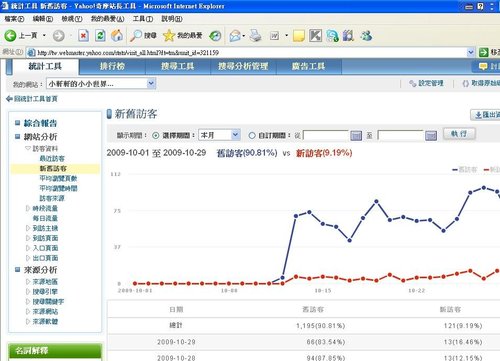This screenshot has height=361, width=500.
Task: Collapse the 訪客資料 tree node
Action: point(28,148)
